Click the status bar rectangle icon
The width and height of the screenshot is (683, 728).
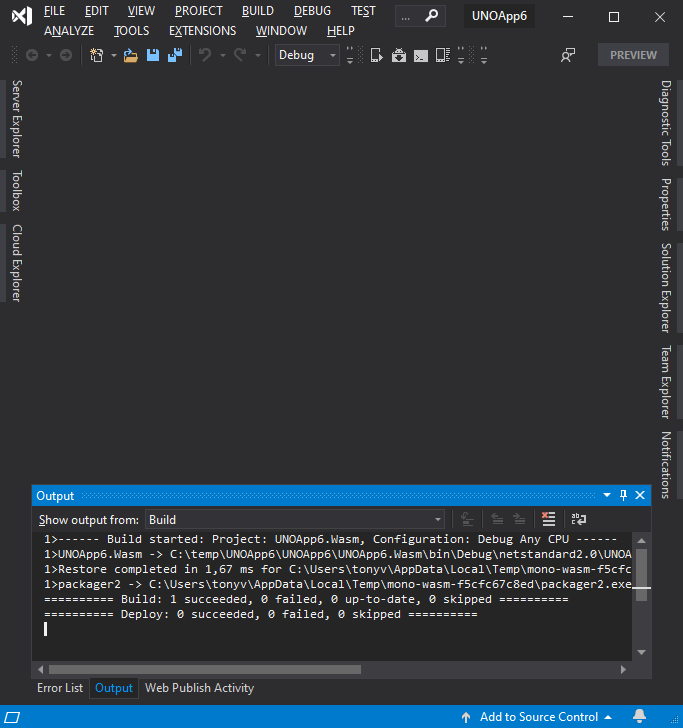[12, 717]
